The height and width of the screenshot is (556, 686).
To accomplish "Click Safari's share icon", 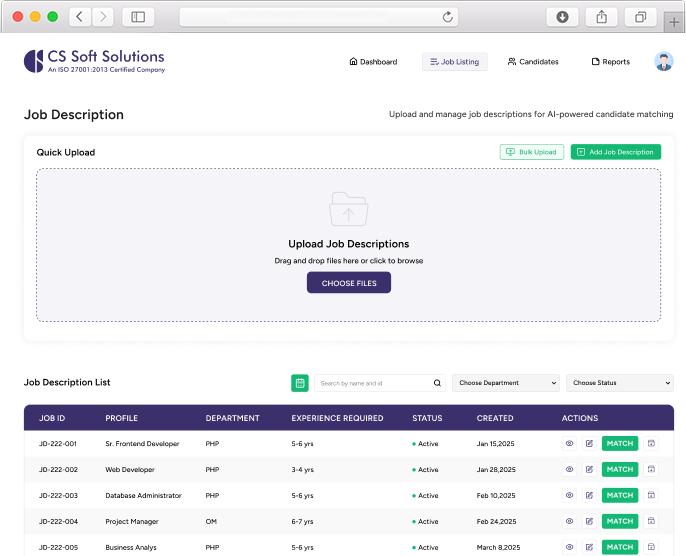I will tap(601, 17).
